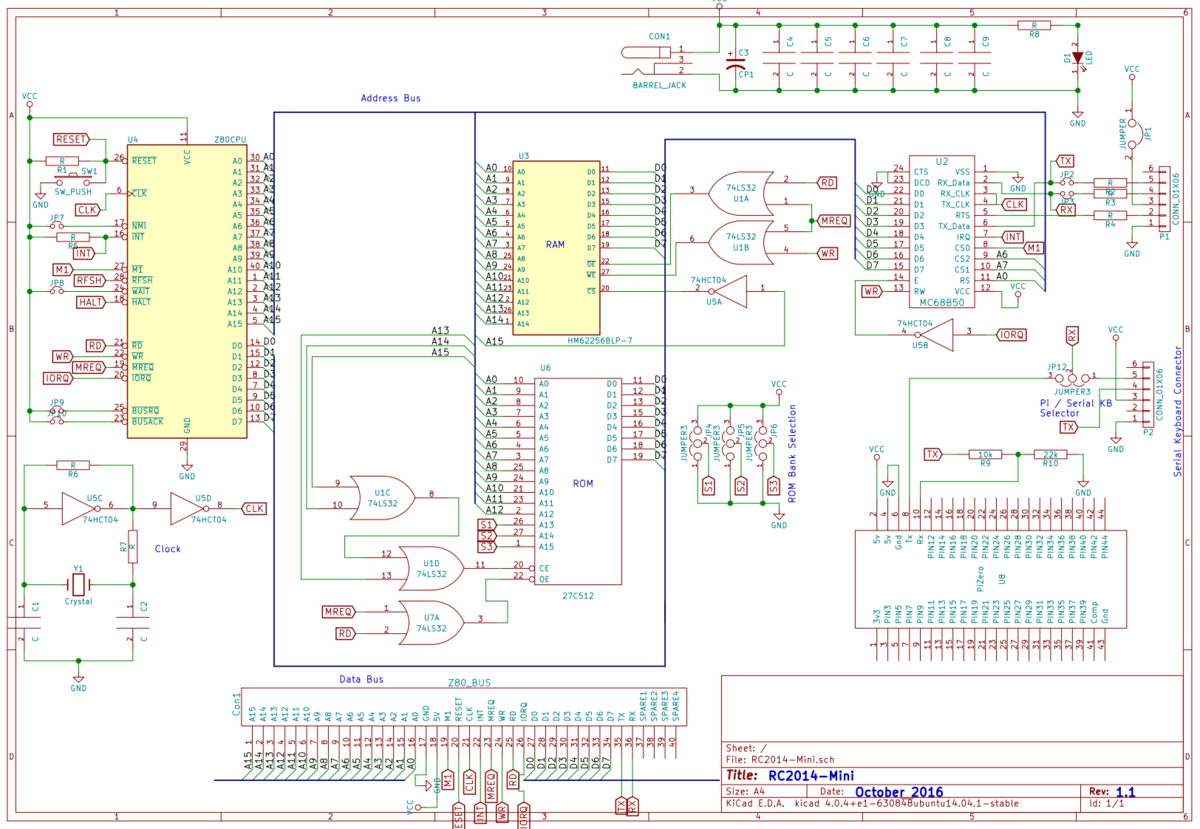1200x829 pixels.
Task: Click the Serial Keyboard Connector label
Action: click(1179, 410)
